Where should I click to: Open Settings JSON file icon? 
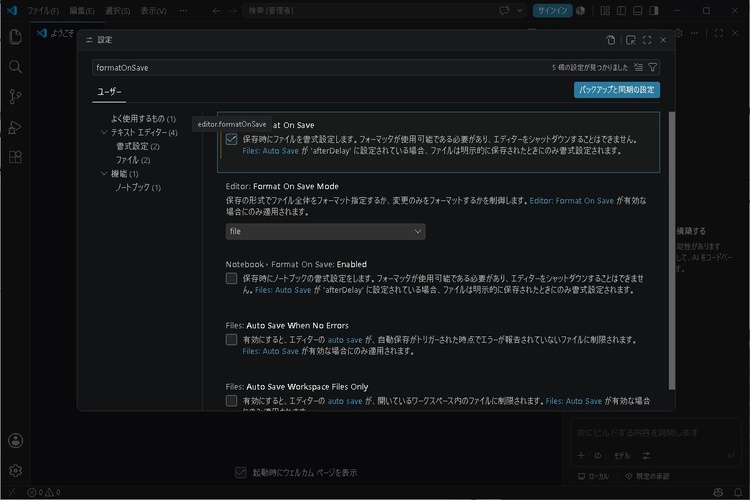point(610,40)
